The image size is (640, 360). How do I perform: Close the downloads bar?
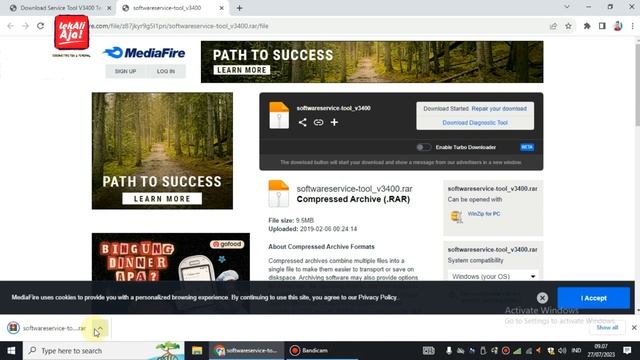(x=634, y=327)
